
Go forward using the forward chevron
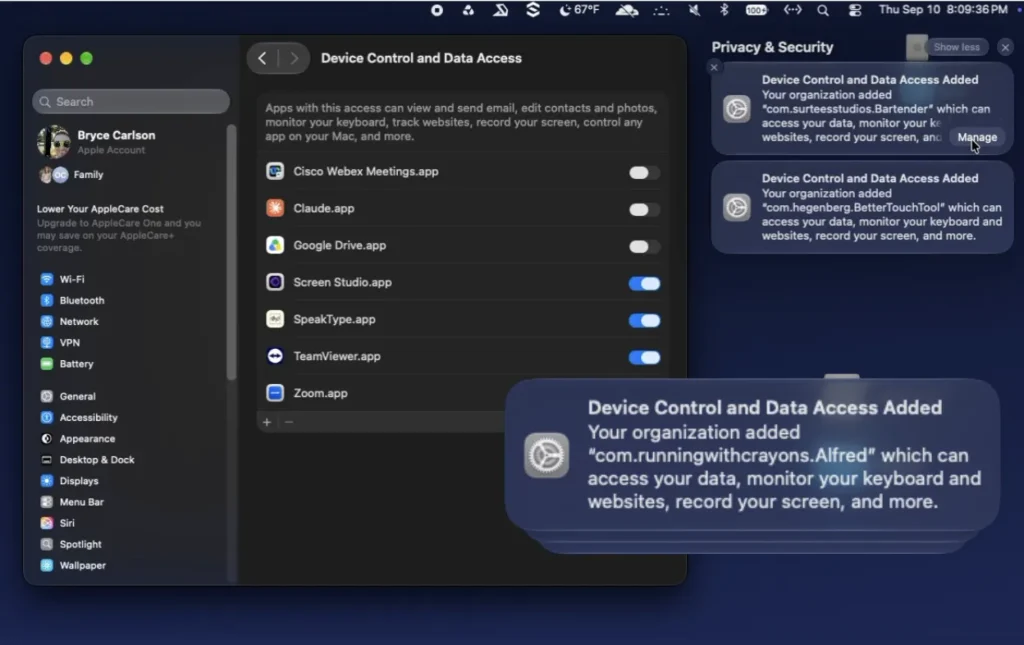point(293,58)
